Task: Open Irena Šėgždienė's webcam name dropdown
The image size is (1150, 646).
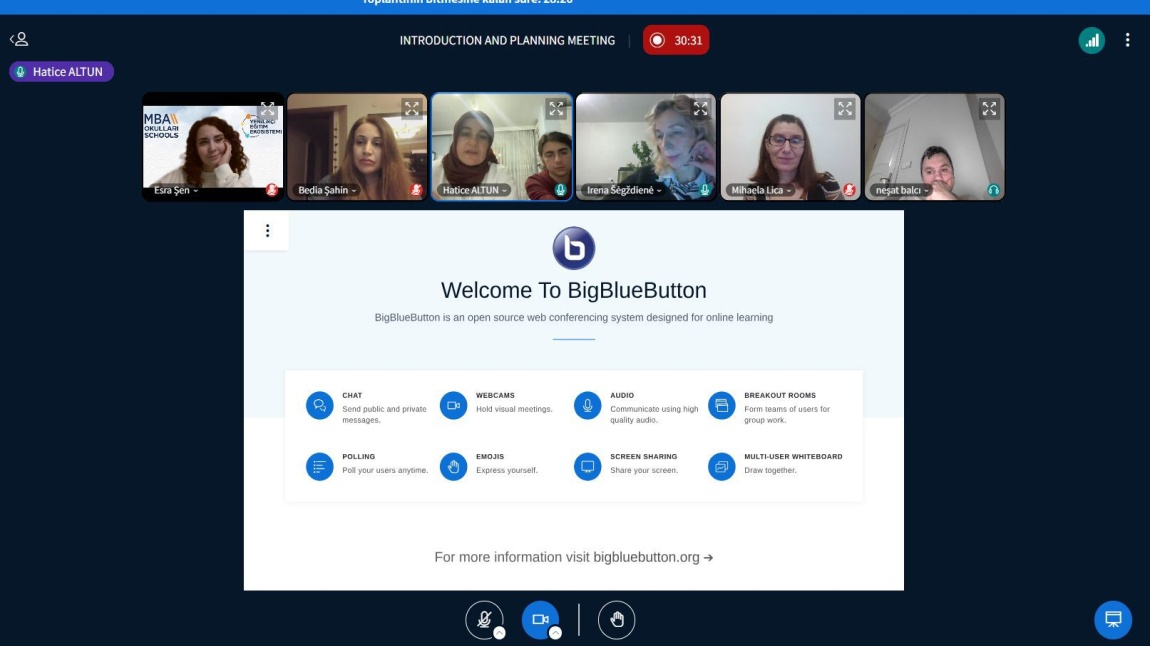Action: click(624, 191)
